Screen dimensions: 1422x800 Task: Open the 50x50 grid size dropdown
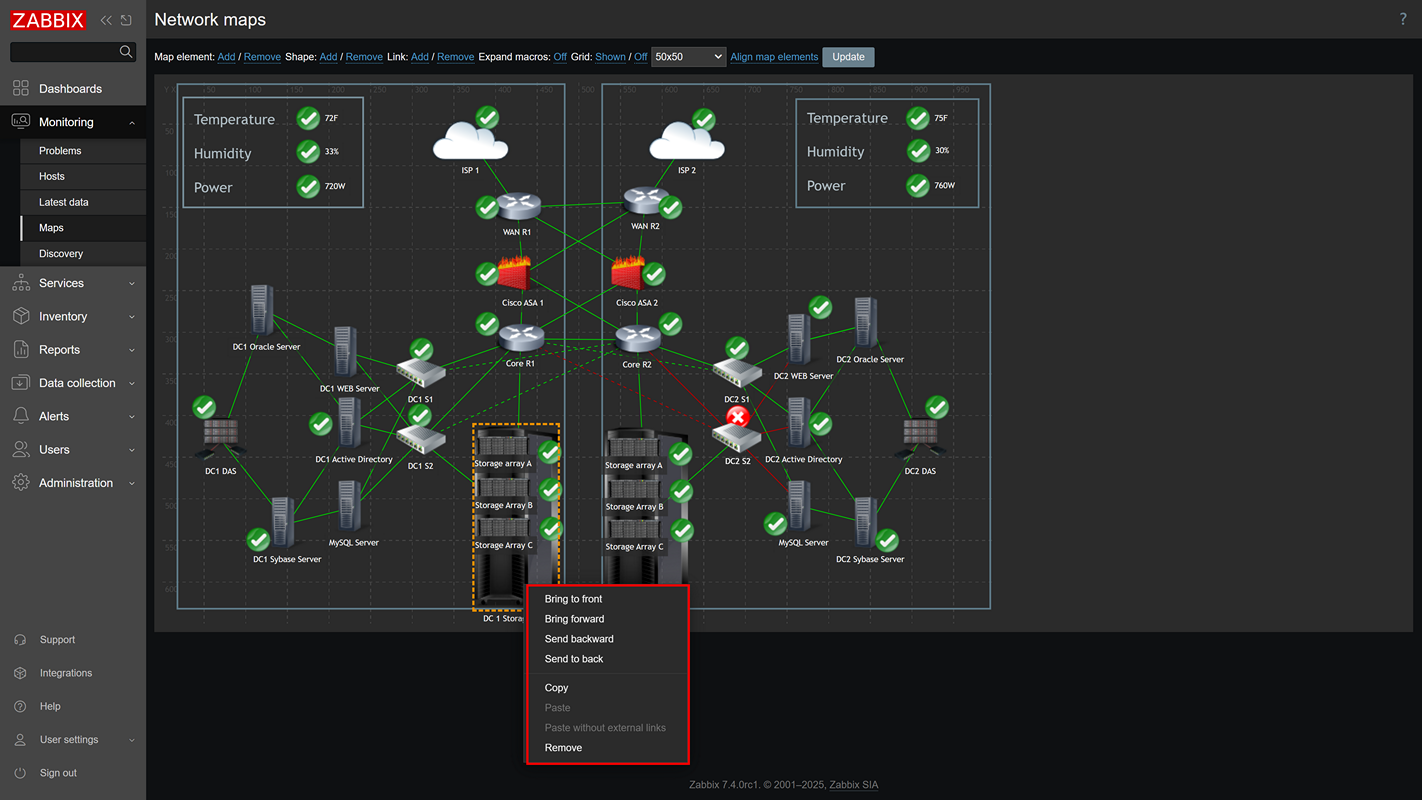[x=688, y=57]
